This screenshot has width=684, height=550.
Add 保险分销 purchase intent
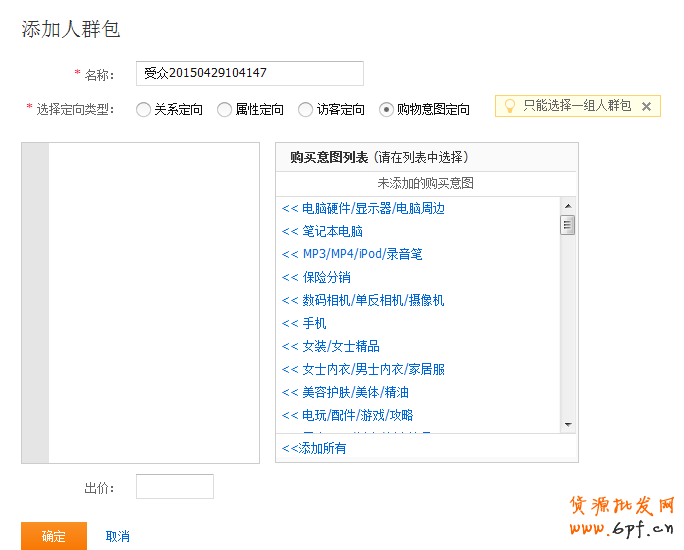(316, 278)
